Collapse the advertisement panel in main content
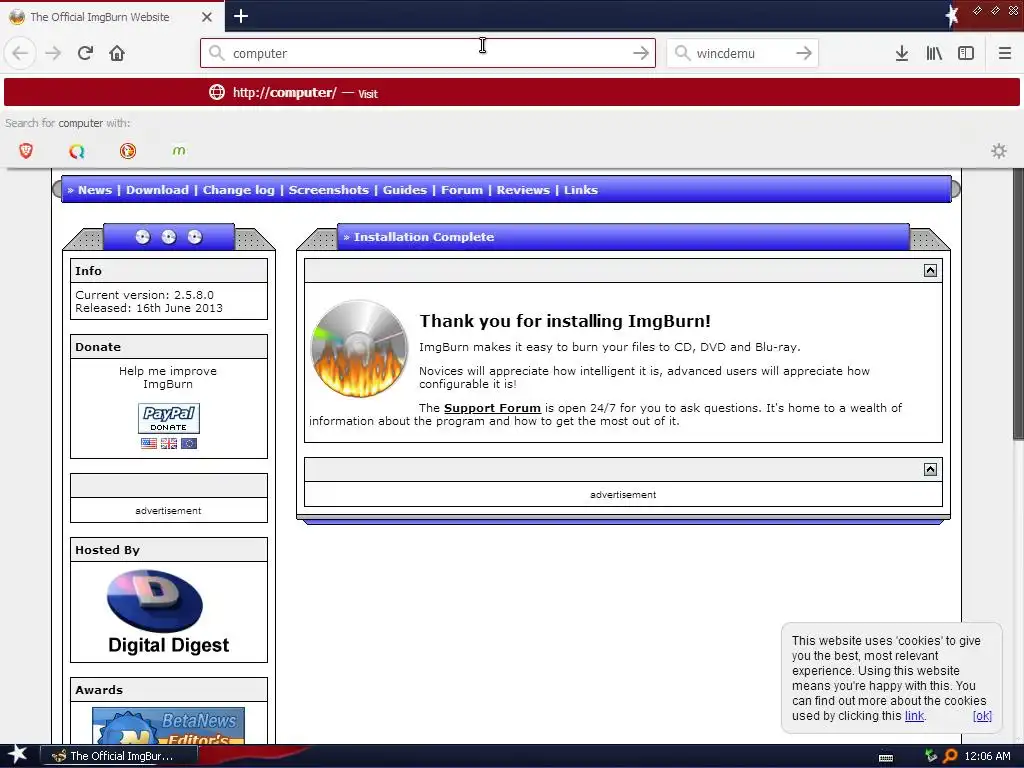The image size is (1024, 768). tap(930, 470)
